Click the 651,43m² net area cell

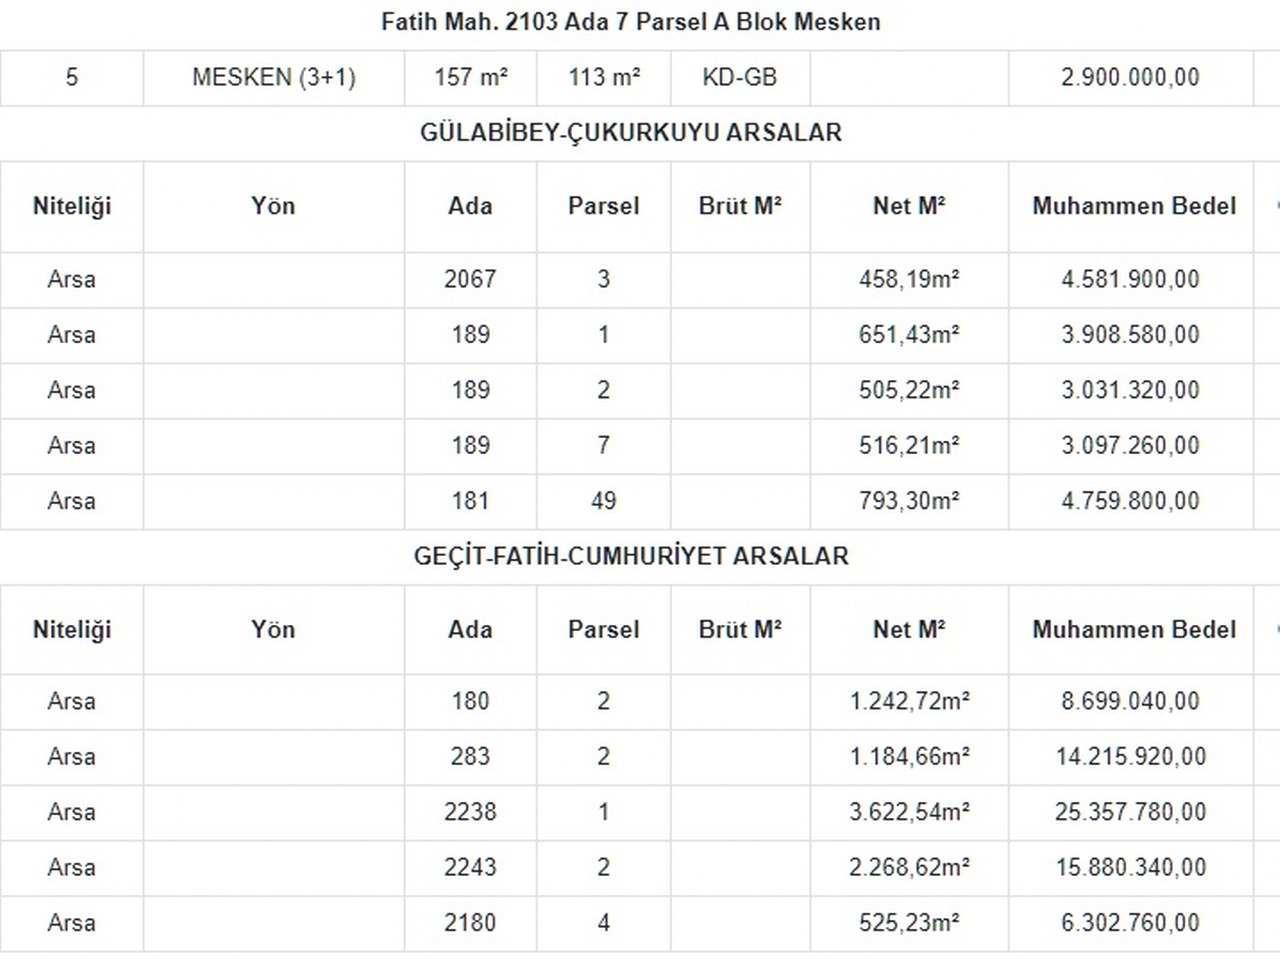click(909, 335)
